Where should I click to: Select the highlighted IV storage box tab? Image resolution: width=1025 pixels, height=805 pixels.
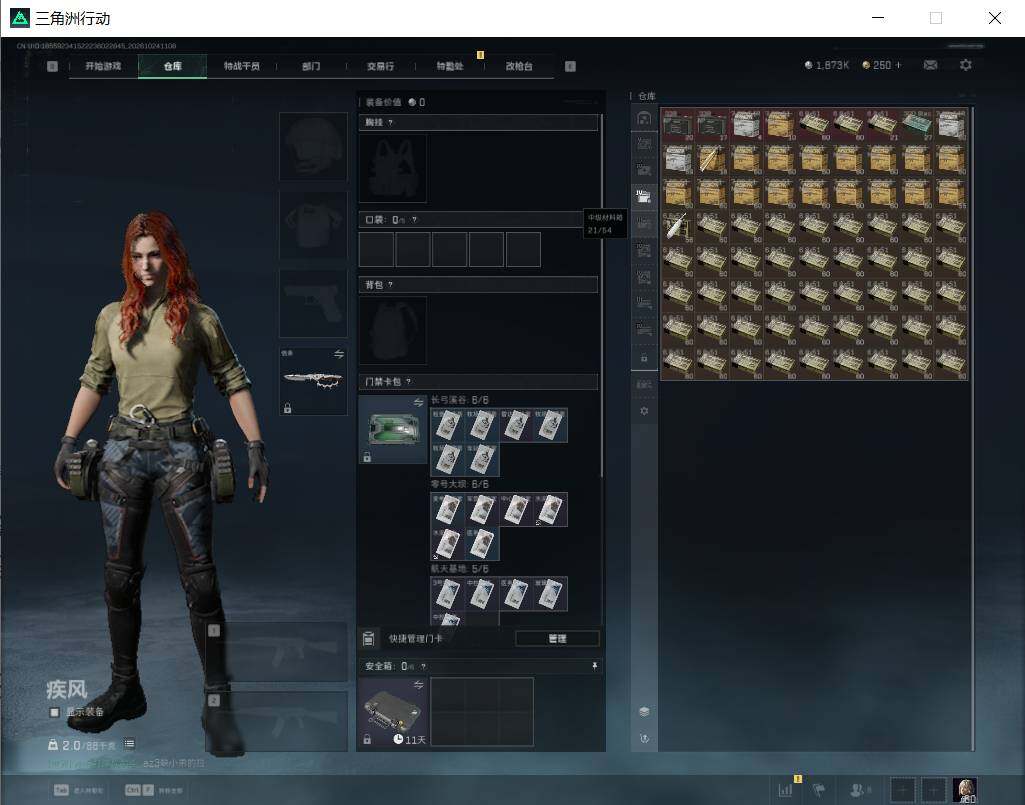644,196
